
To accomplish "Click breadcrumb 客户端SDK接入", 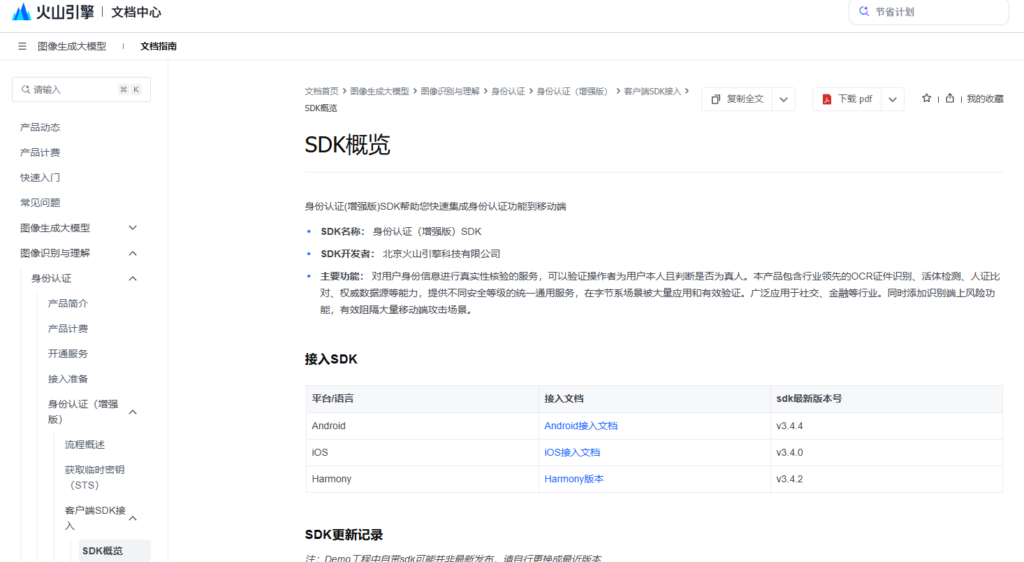I will 652,91.
